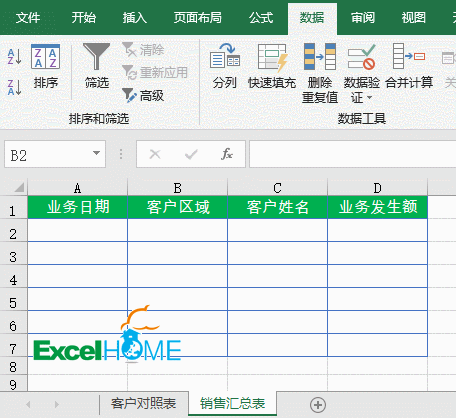Sort ascending with the A to Z icon
The image size is (456, 418).
[x=15, y=57]
